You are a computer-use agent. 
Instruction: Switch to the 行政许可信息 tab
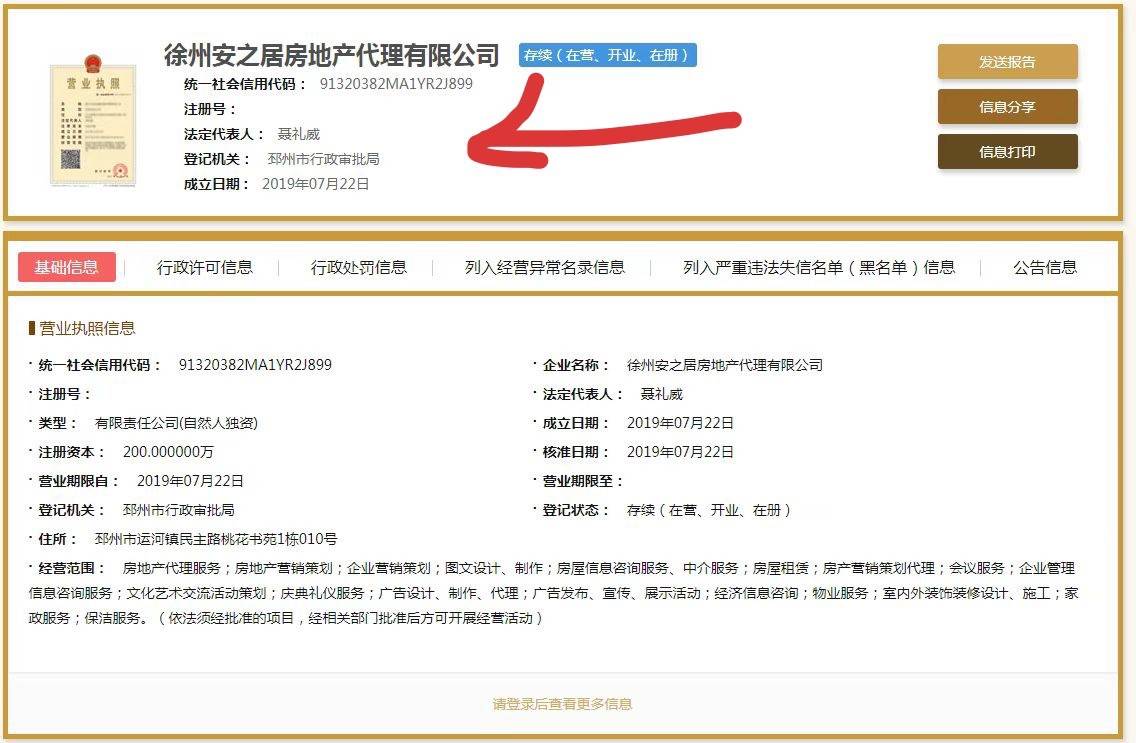[x=205, y=267]
